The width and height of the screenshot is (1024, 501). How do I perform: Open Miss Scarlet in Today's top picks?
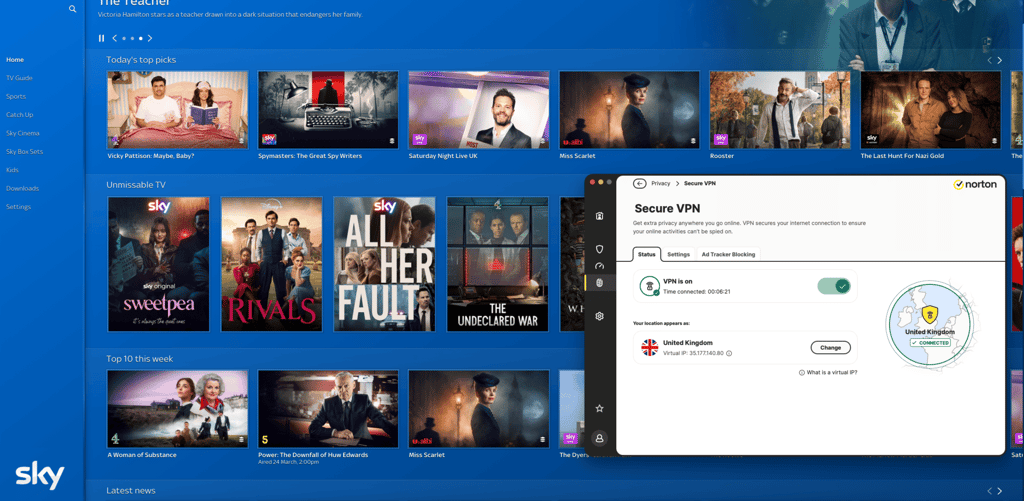(x=630, y=110)
